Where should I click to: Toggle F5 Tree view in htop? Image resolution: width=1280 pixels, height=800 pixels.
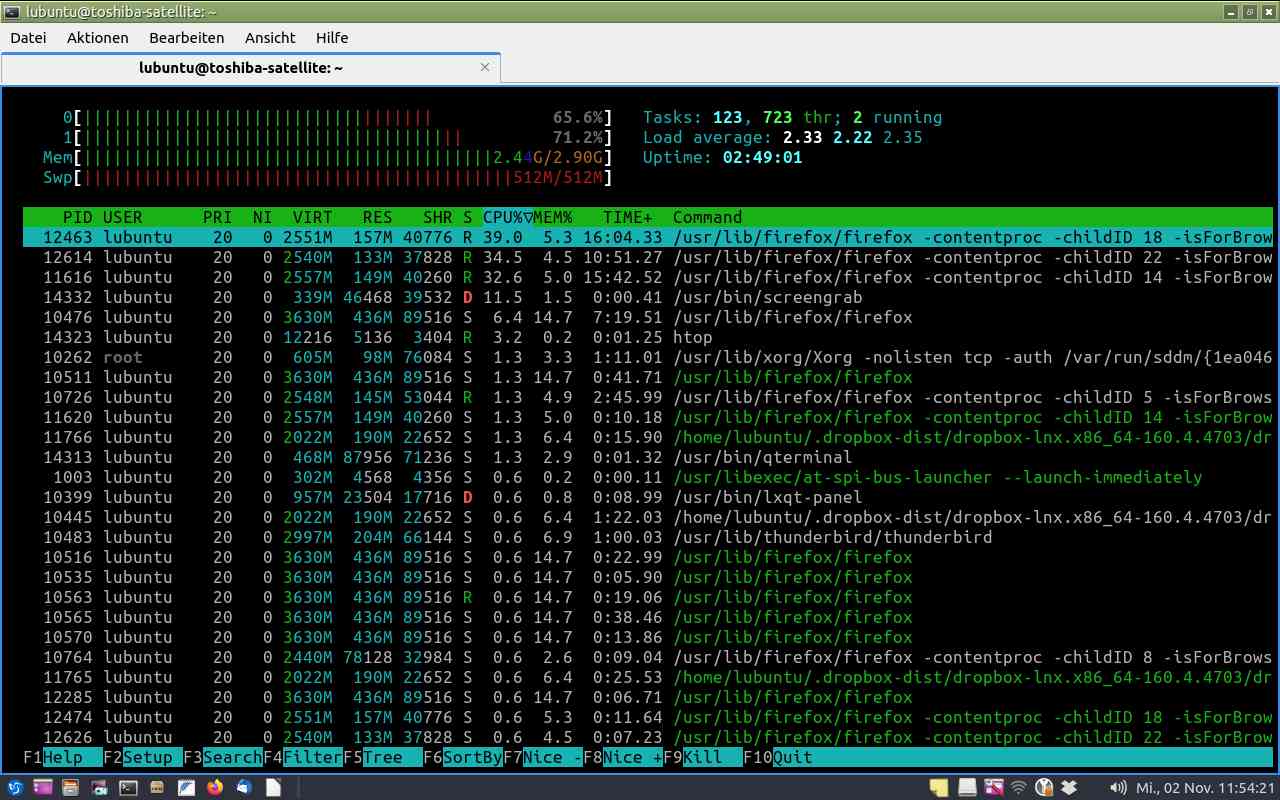coord(383,757)
